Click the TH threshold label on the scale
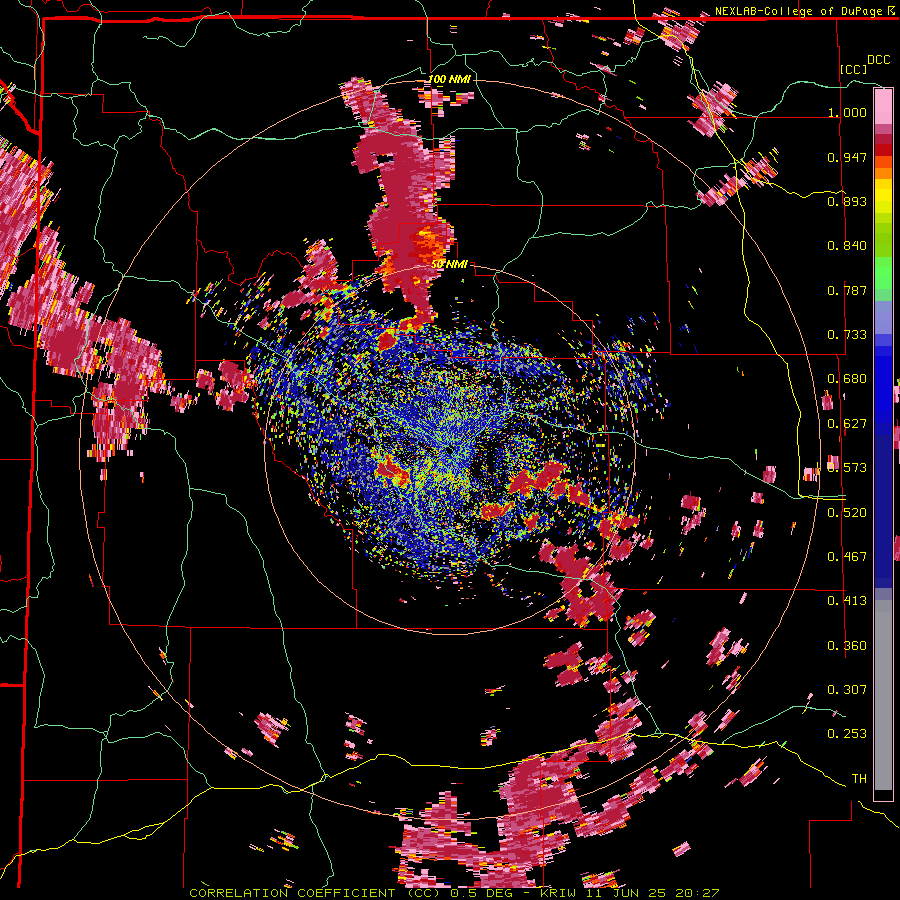This screenshot has width=900, height=900. point(859,779)
